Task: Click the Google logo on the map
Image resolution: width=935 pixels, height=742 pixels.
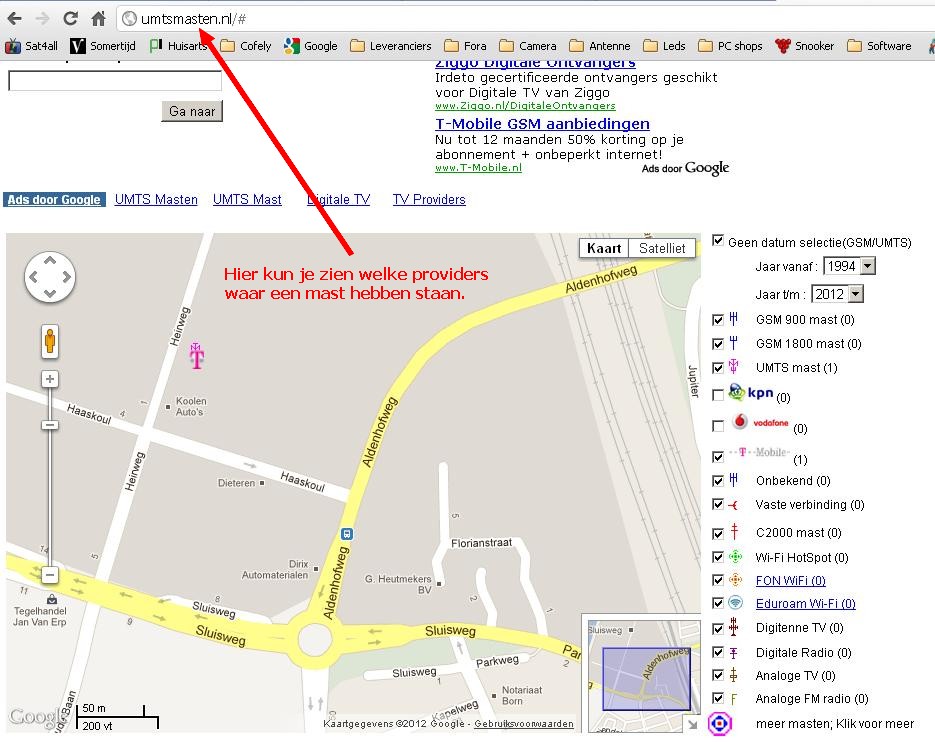Action: pos(36,716)
